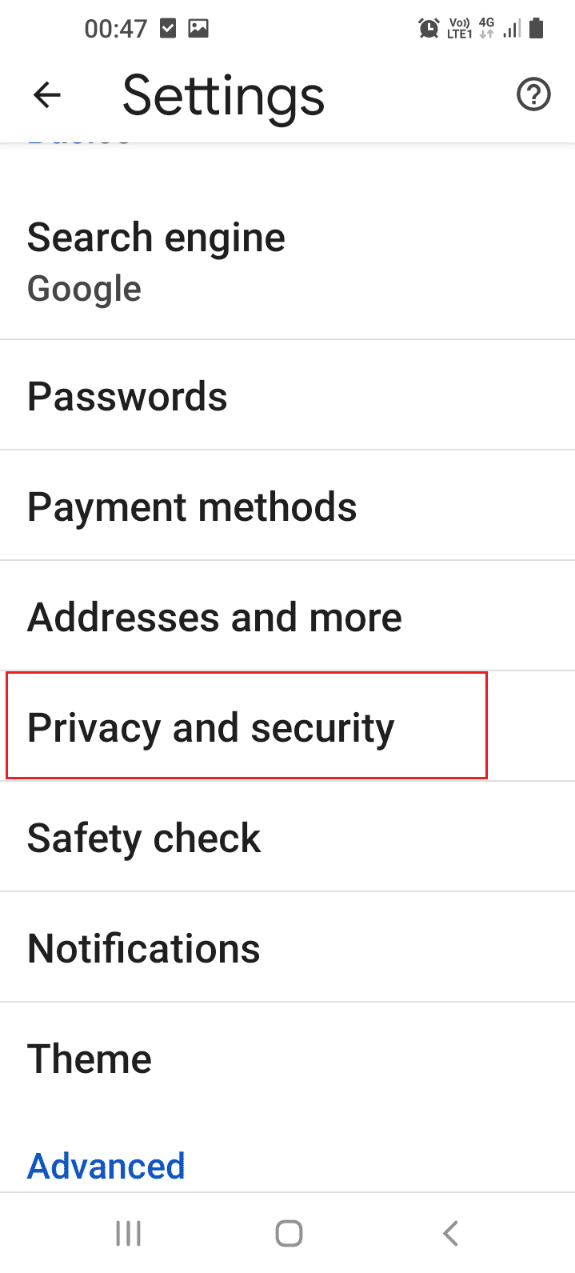Tap the Settings page title
Screen dimensions: 575x1273
click(x=223, y=97)
